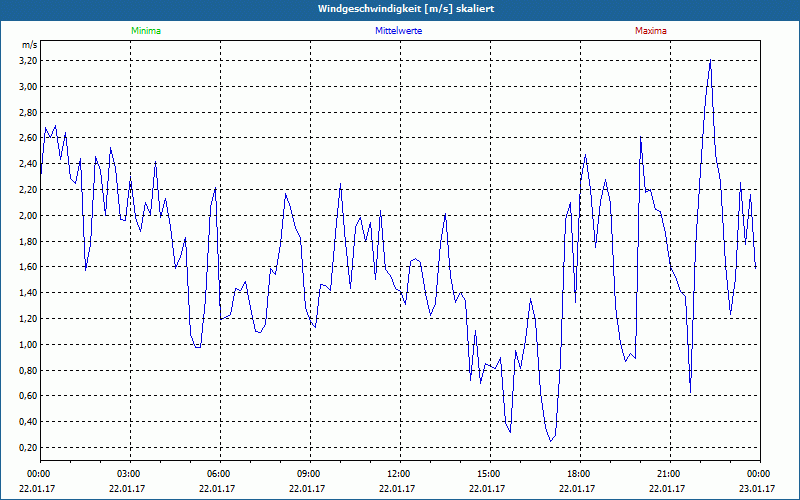Click the 1,60 y-axis value
The width and height of the screenshot is (800, 500).
point(29,267)
